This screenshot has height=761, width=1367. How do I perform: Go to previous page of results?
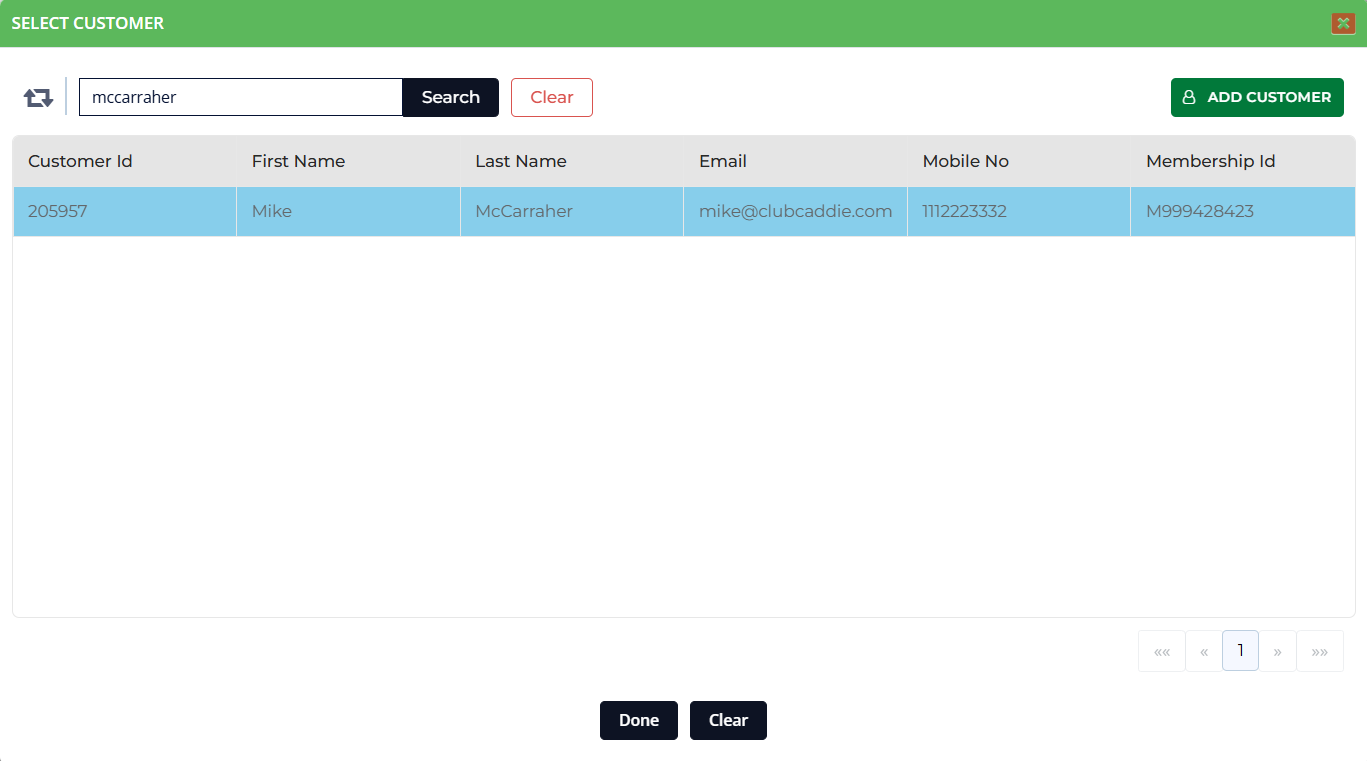(x=1203, y=651)
